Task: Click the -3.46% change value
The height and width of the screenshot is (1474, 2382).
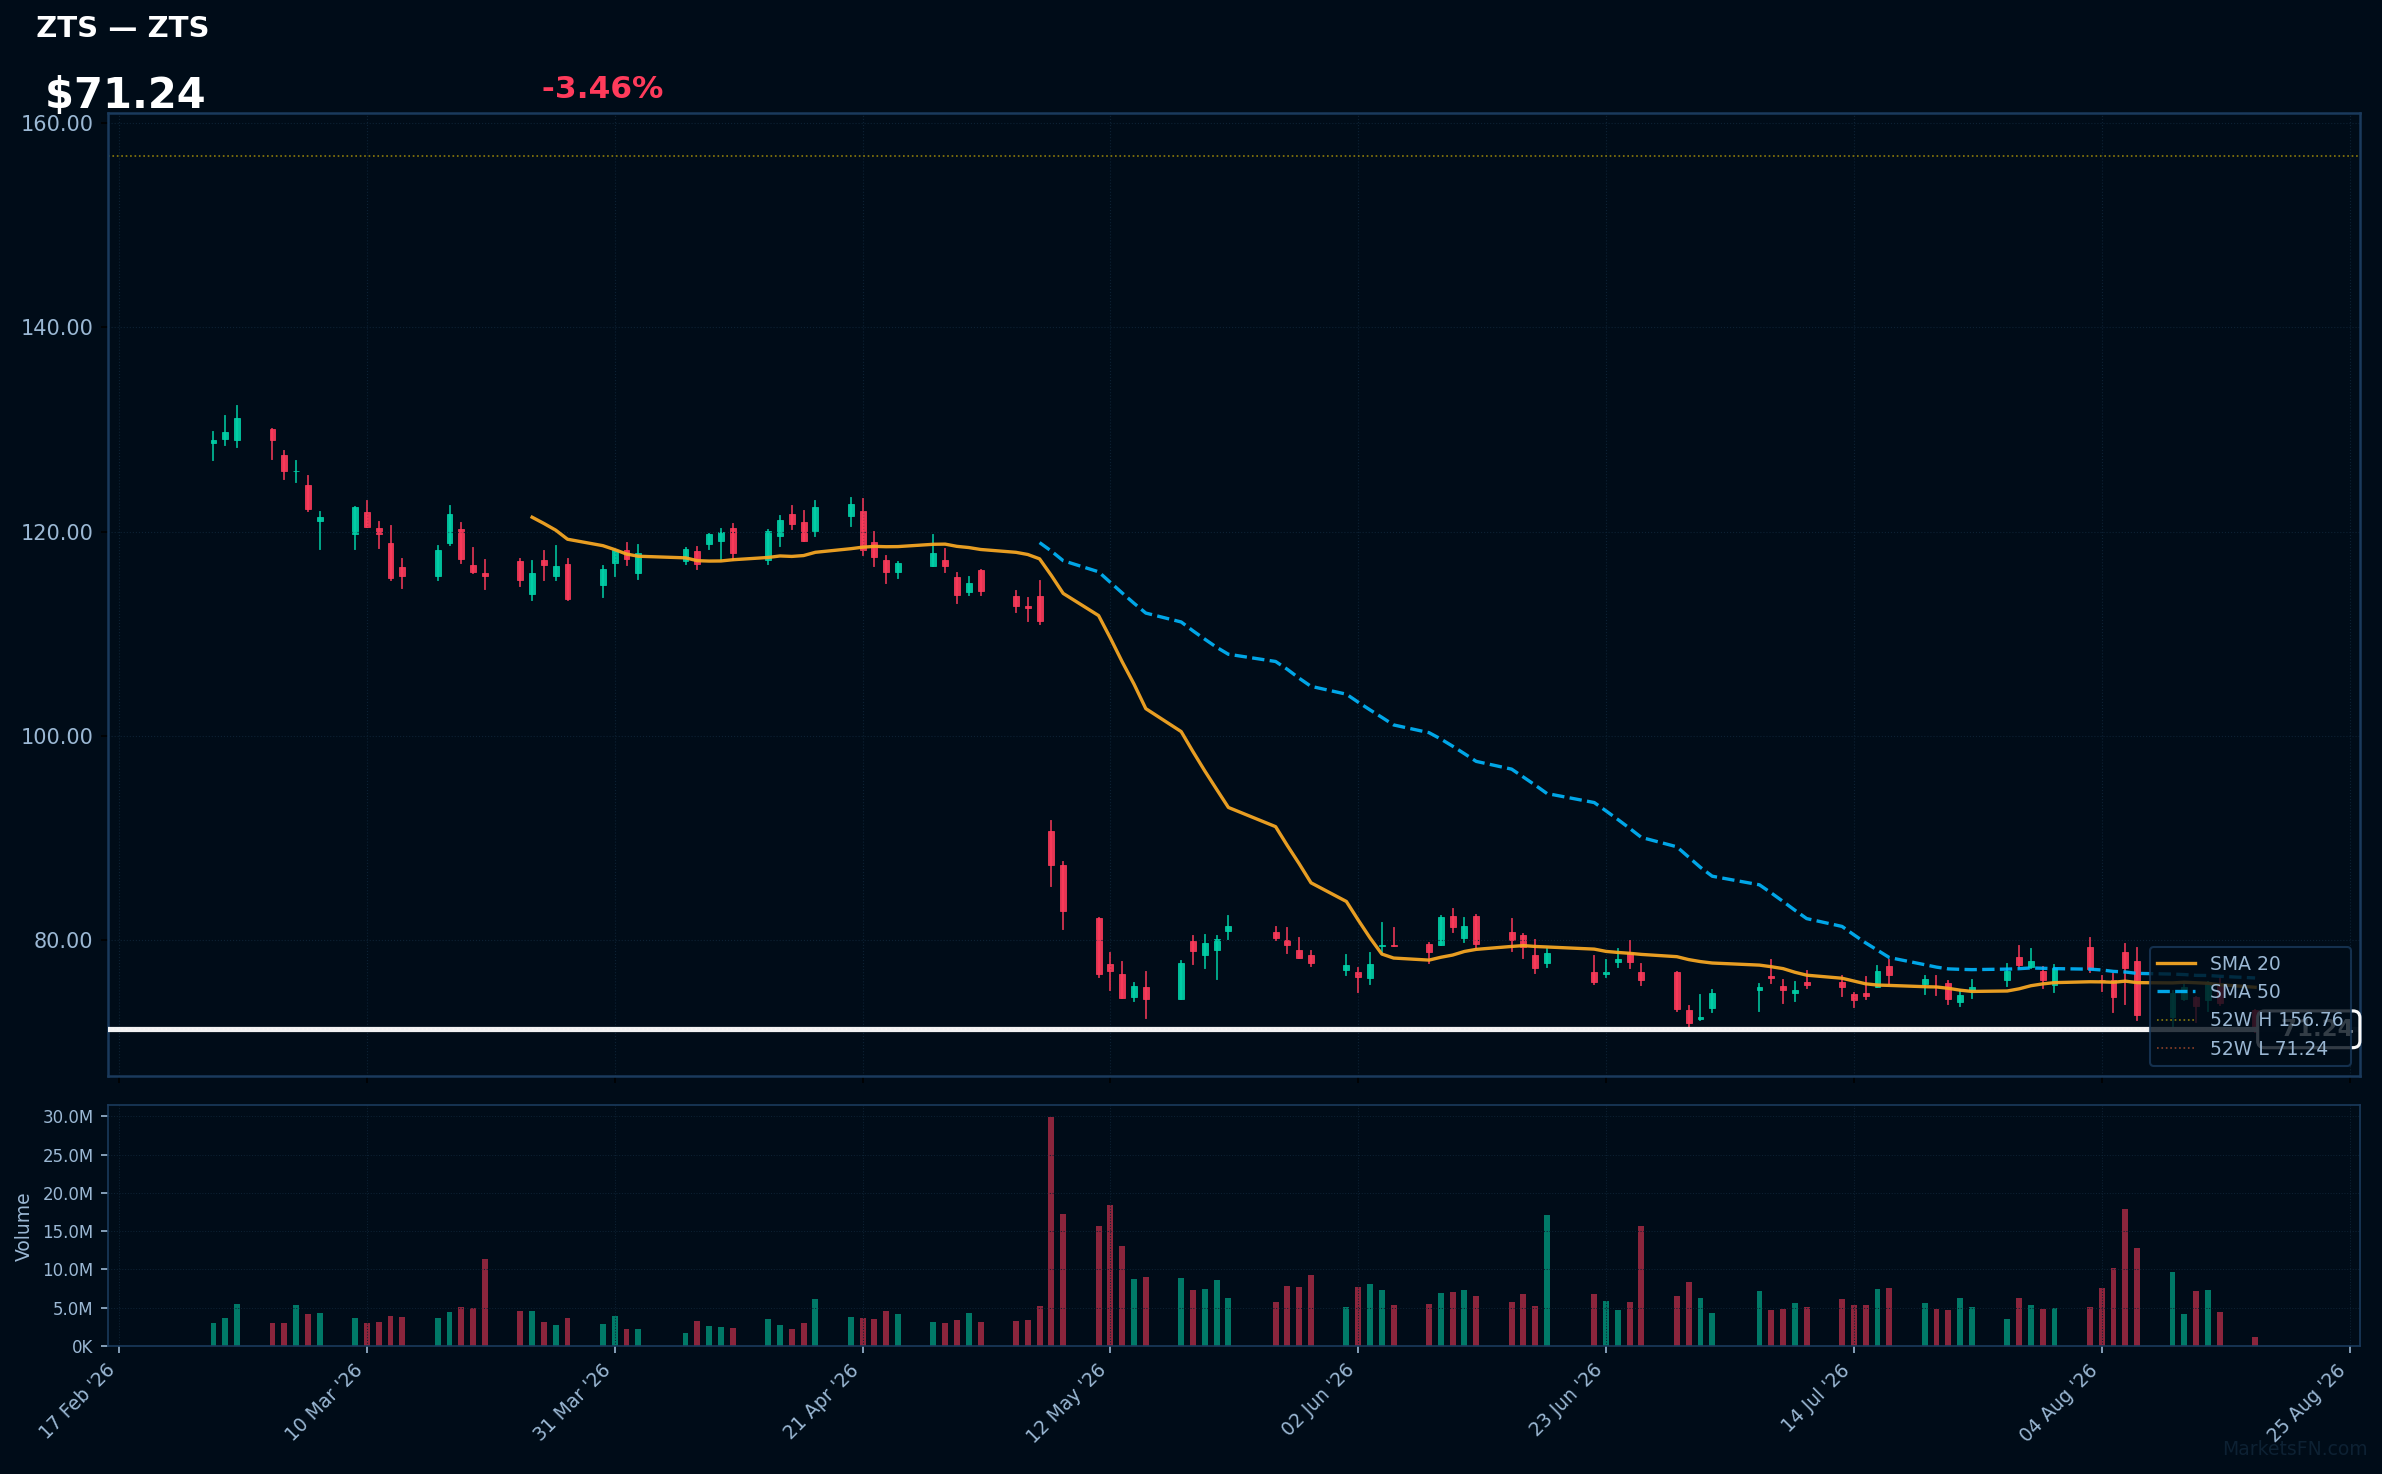Action: tap(602, 88)
